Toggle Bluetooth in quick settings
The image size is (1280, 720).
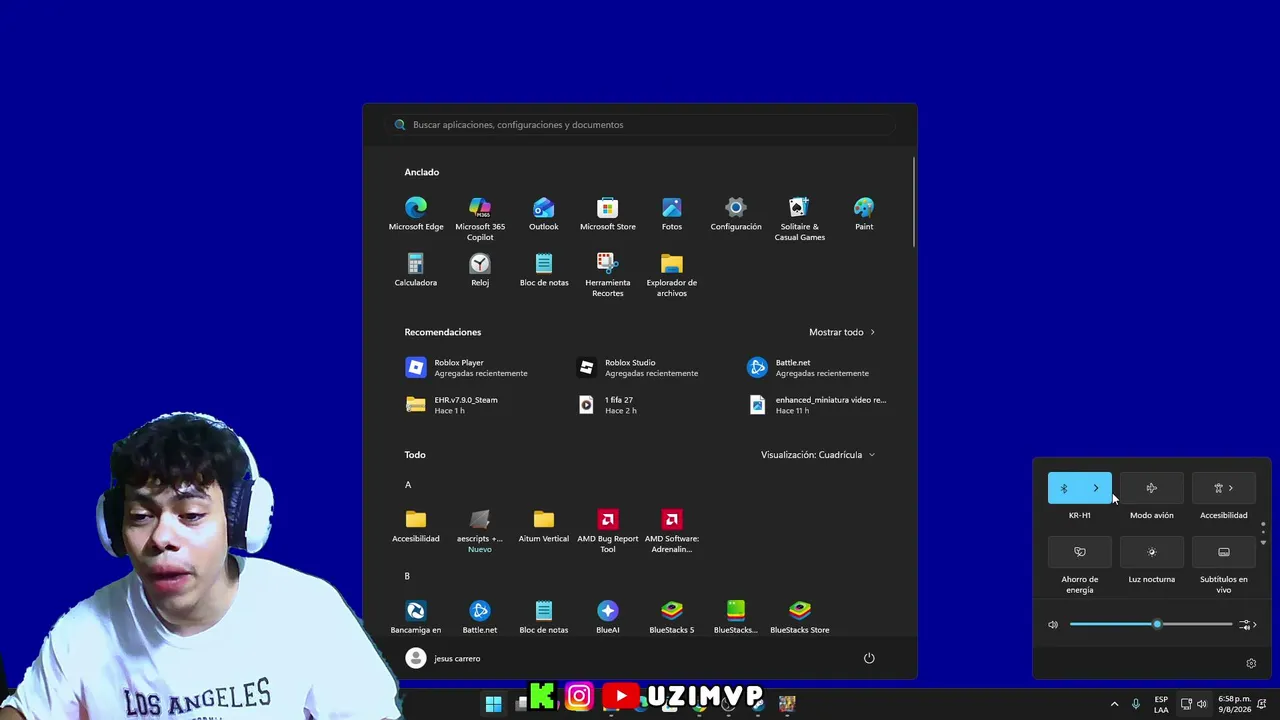pyautogui.click(x=1064, y=488)
